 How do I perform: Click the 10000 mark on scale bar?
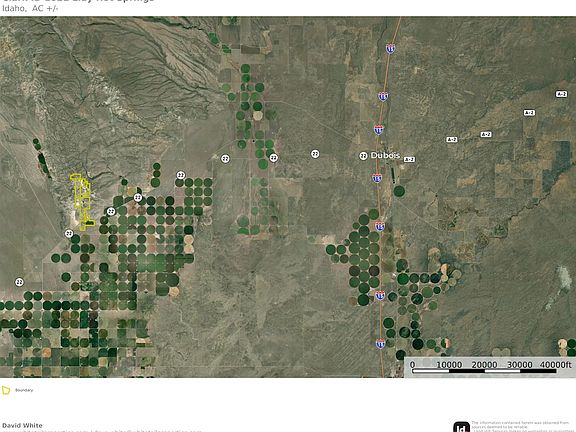coord(449,365)
